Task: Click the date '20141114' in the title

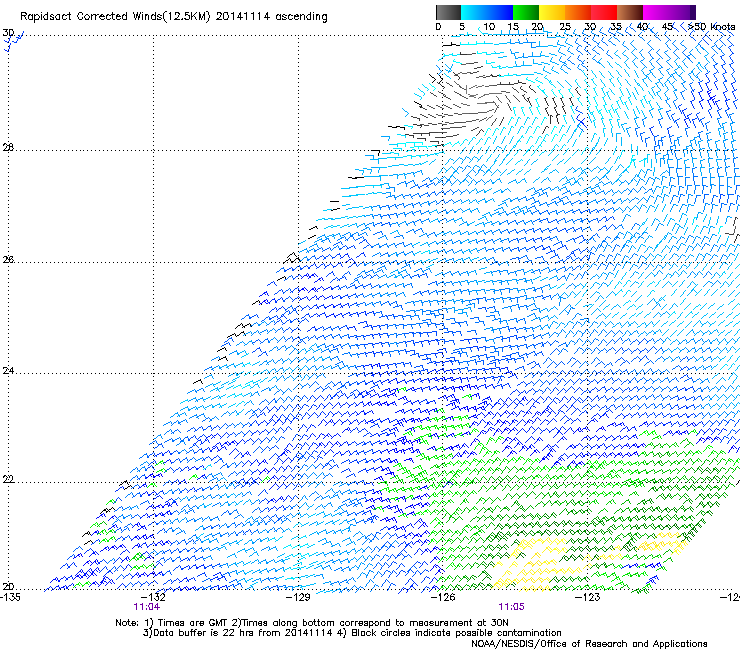Action: [x=243, y=17]
